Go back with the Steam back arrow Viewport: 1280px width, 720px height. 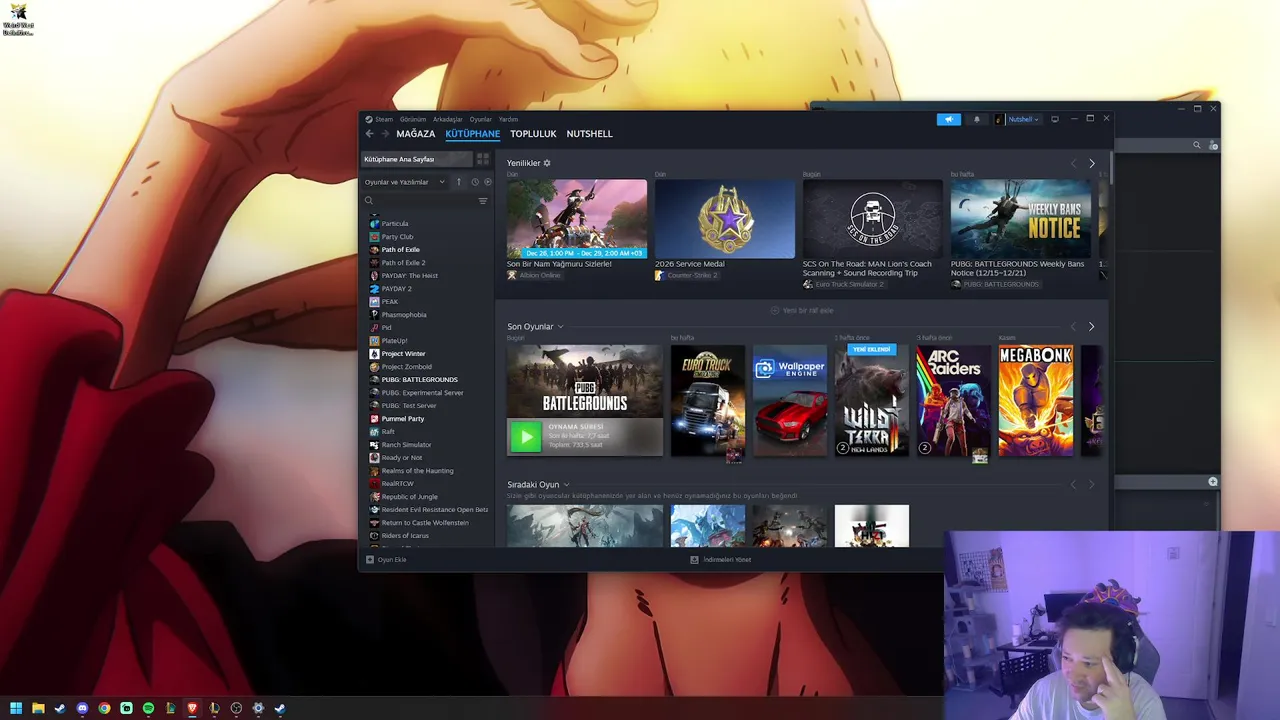coord(369,134)
